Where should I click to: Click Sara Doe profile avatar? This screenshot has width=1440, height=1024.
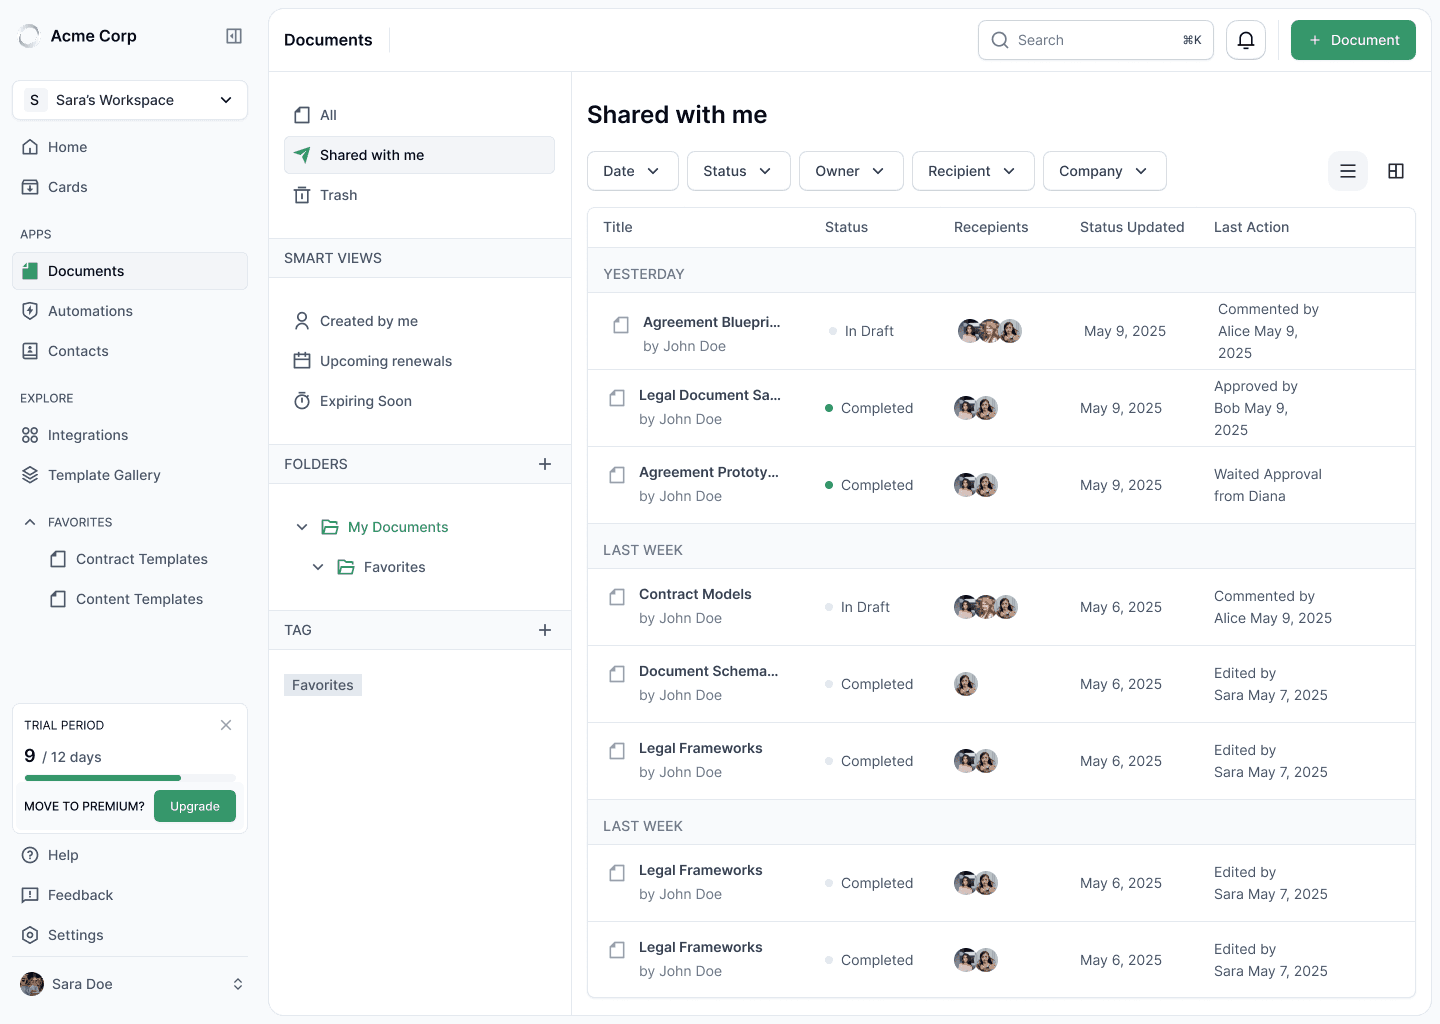tap(32, 984)
